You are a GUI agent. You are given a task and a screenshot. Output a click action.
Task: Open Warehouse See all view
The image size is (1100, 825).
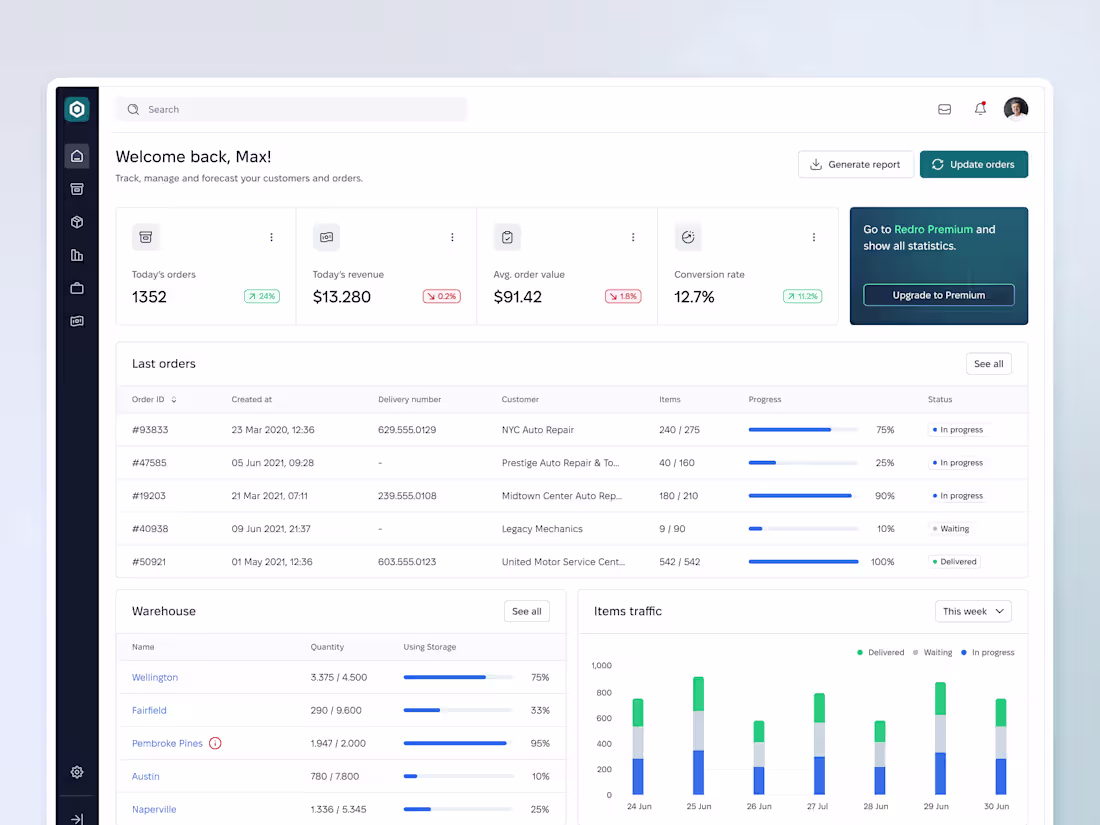pos(526,611)
